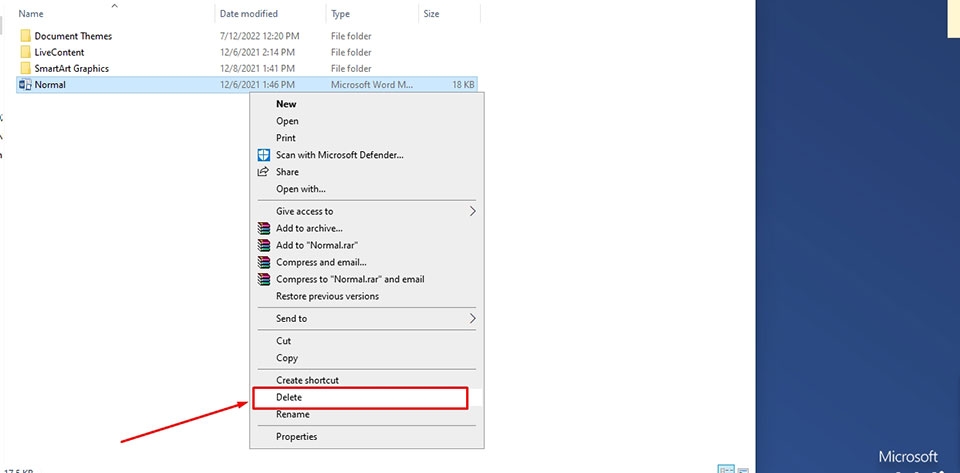Click the date 12/8/2021 1:41 PM
The image size is (960, 473).
click(x=258, y=69)
